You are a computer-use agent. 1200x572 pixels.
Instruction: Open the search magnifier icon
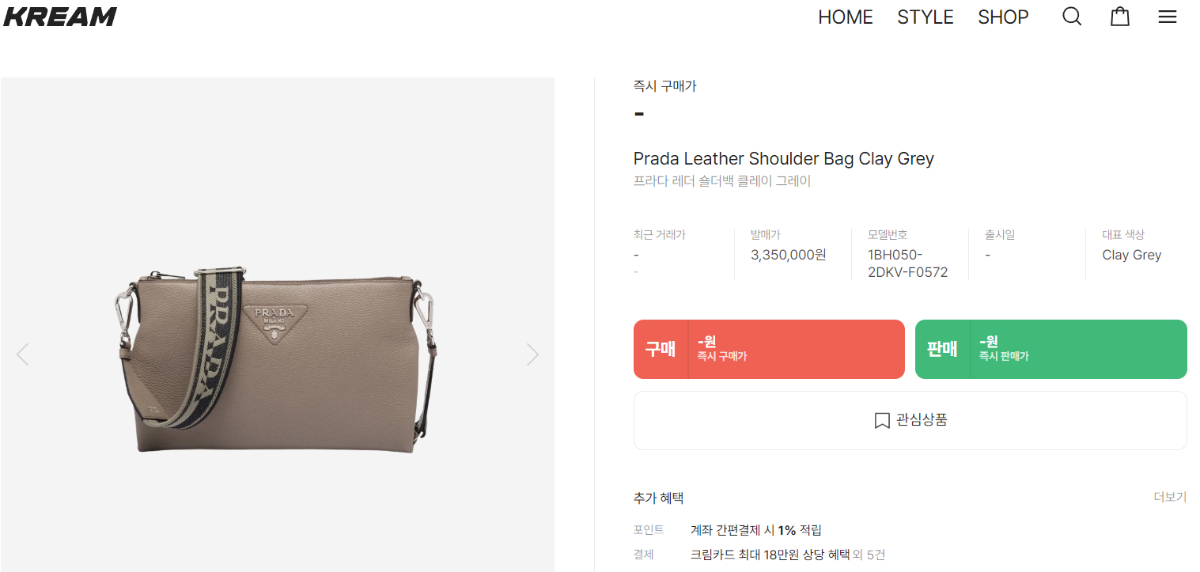1072,17
